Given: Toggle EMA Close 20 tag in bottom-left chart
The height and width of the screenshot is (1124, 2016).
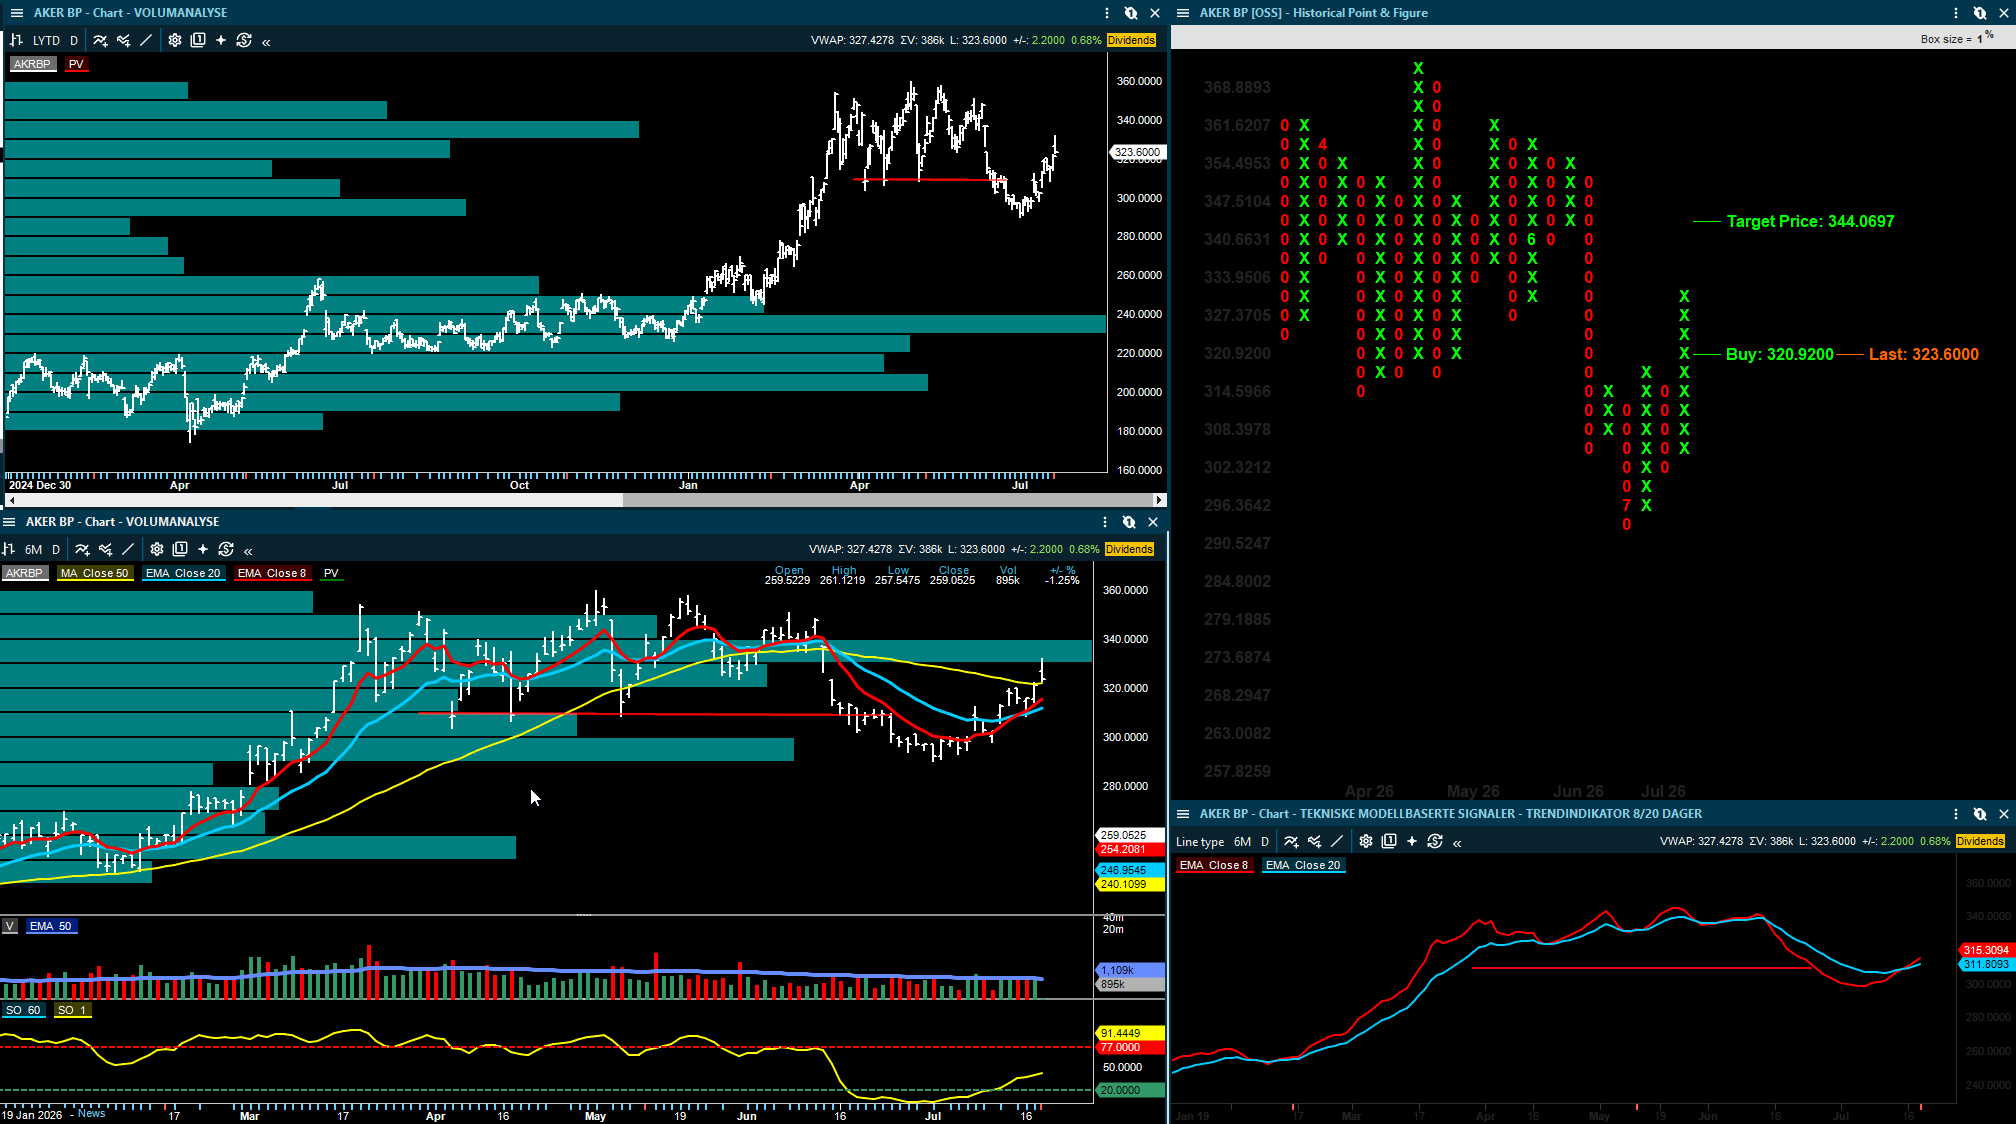Looking at the screenshot, I should pyautogui.click(x=183, y=573).
